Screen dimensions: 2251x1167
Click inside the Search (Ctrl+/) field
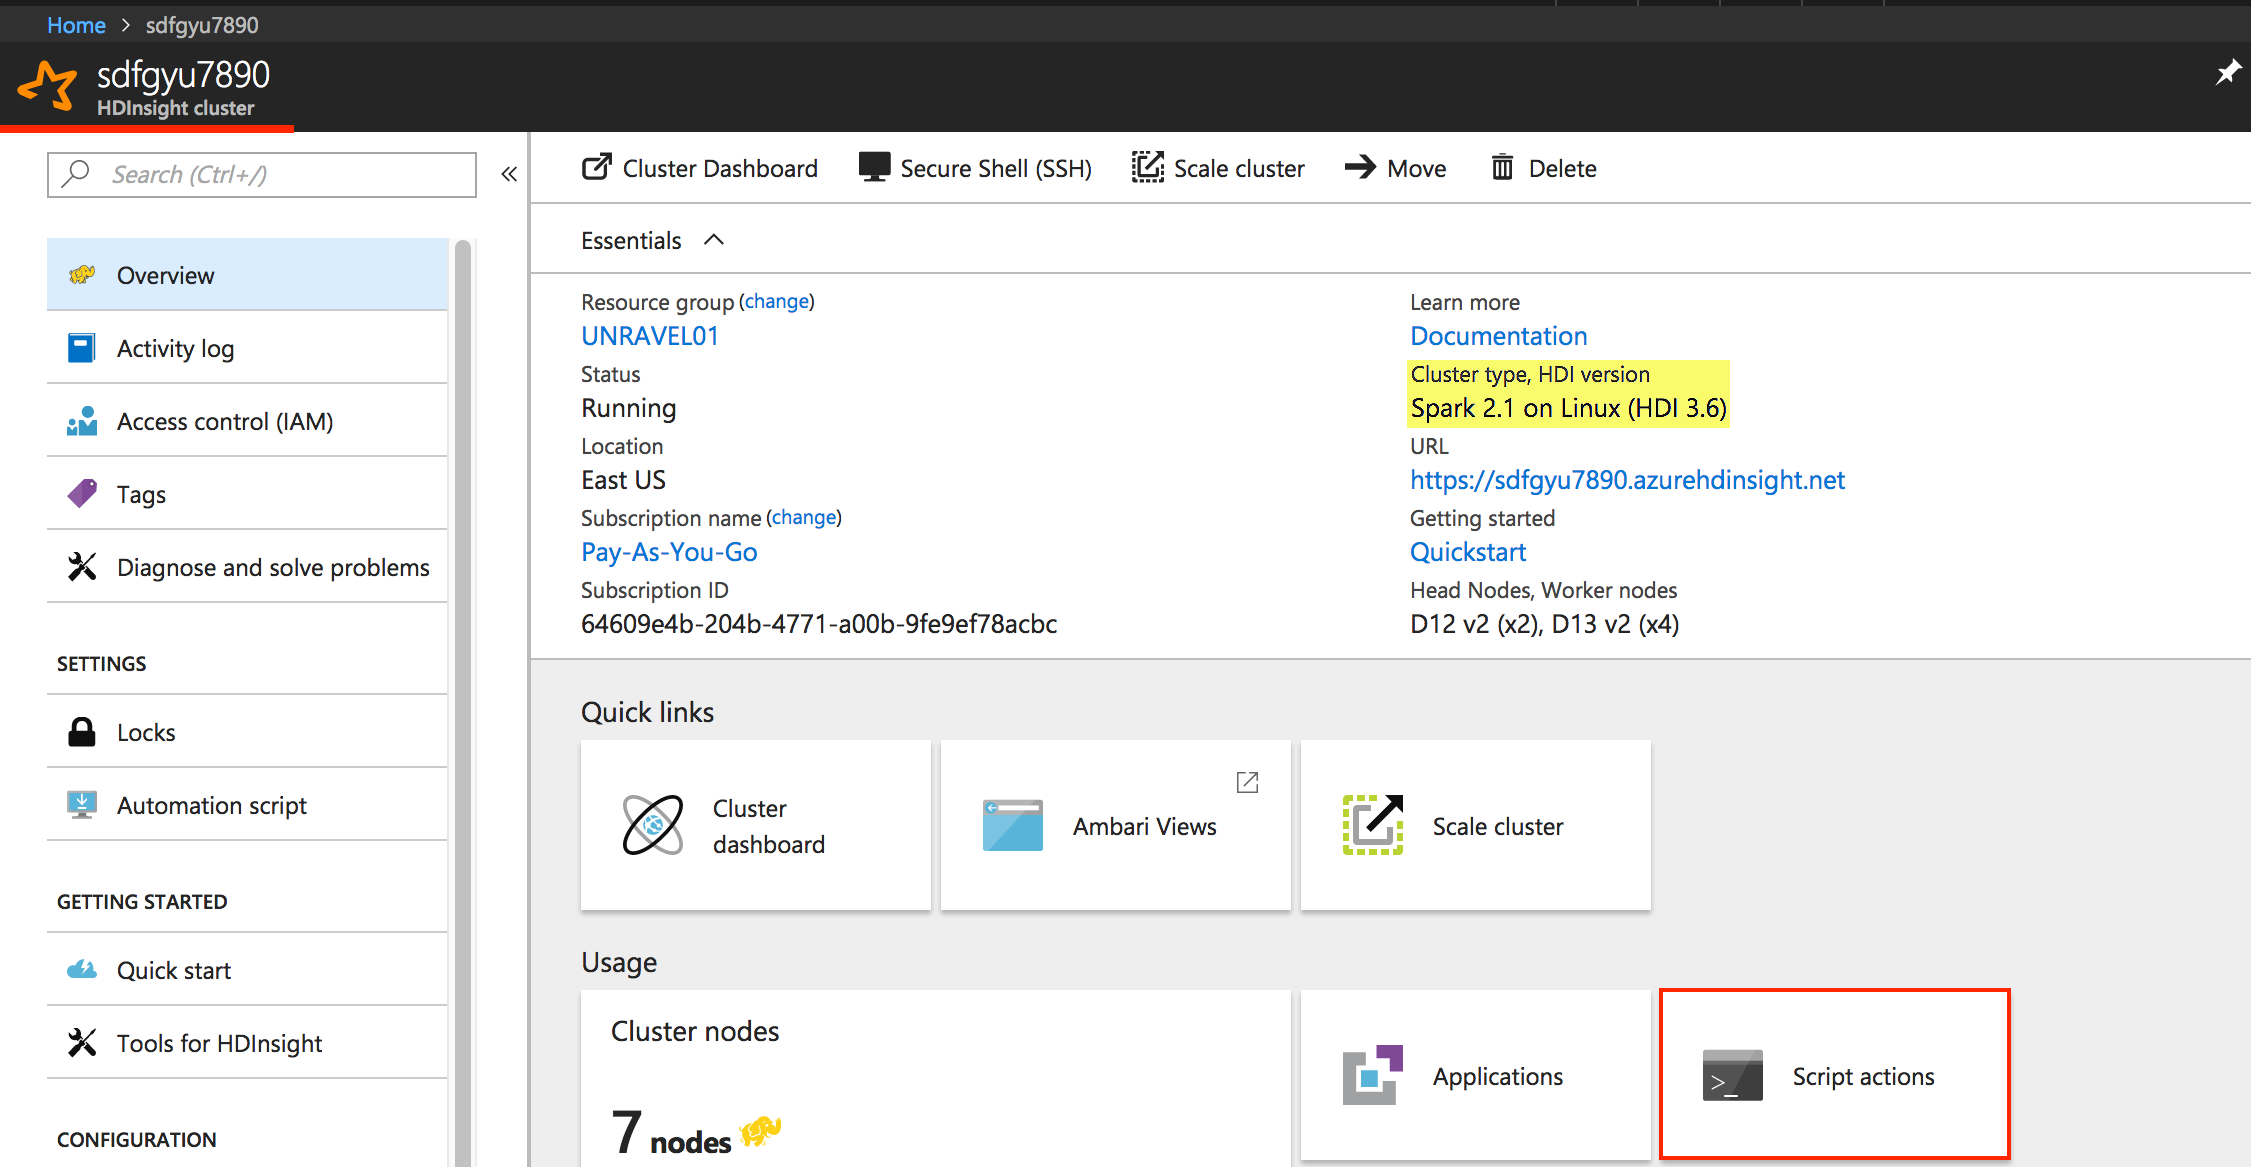coord(262,175)
